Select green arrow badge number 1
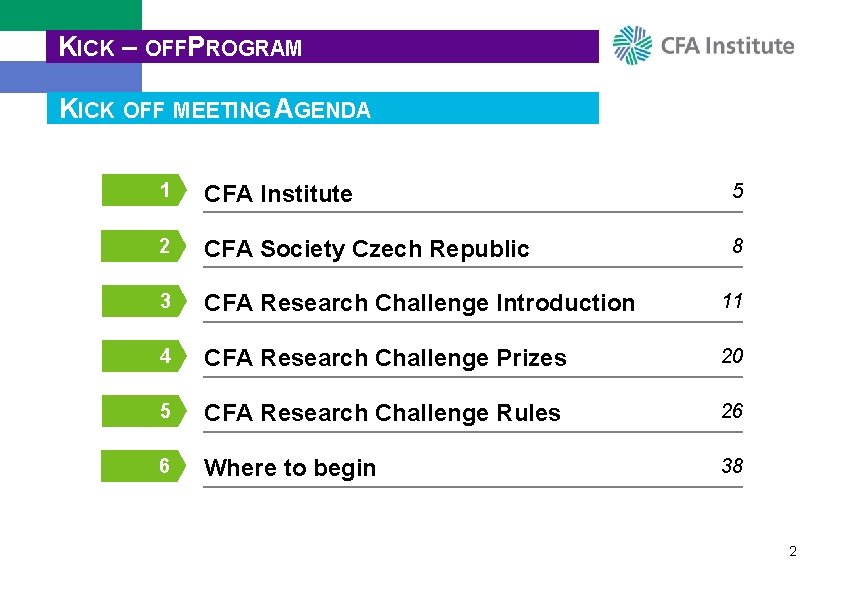842x595 pixels. point(144,190)
